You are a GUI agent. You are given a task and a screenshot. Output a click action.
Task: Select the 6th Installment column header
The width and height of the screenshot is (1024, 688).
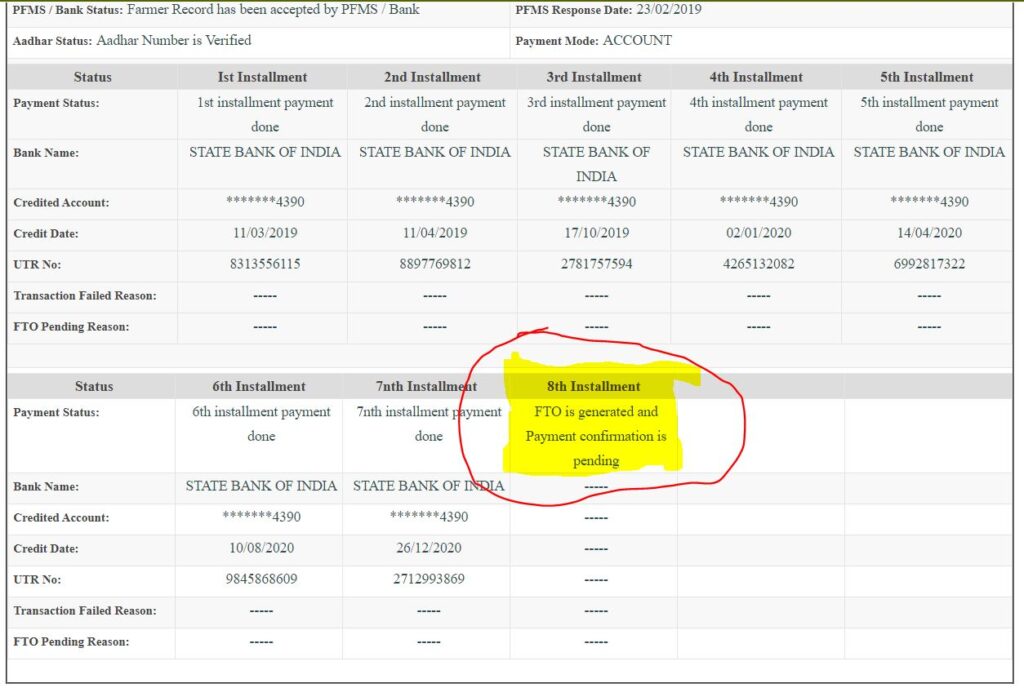(262, 386)
